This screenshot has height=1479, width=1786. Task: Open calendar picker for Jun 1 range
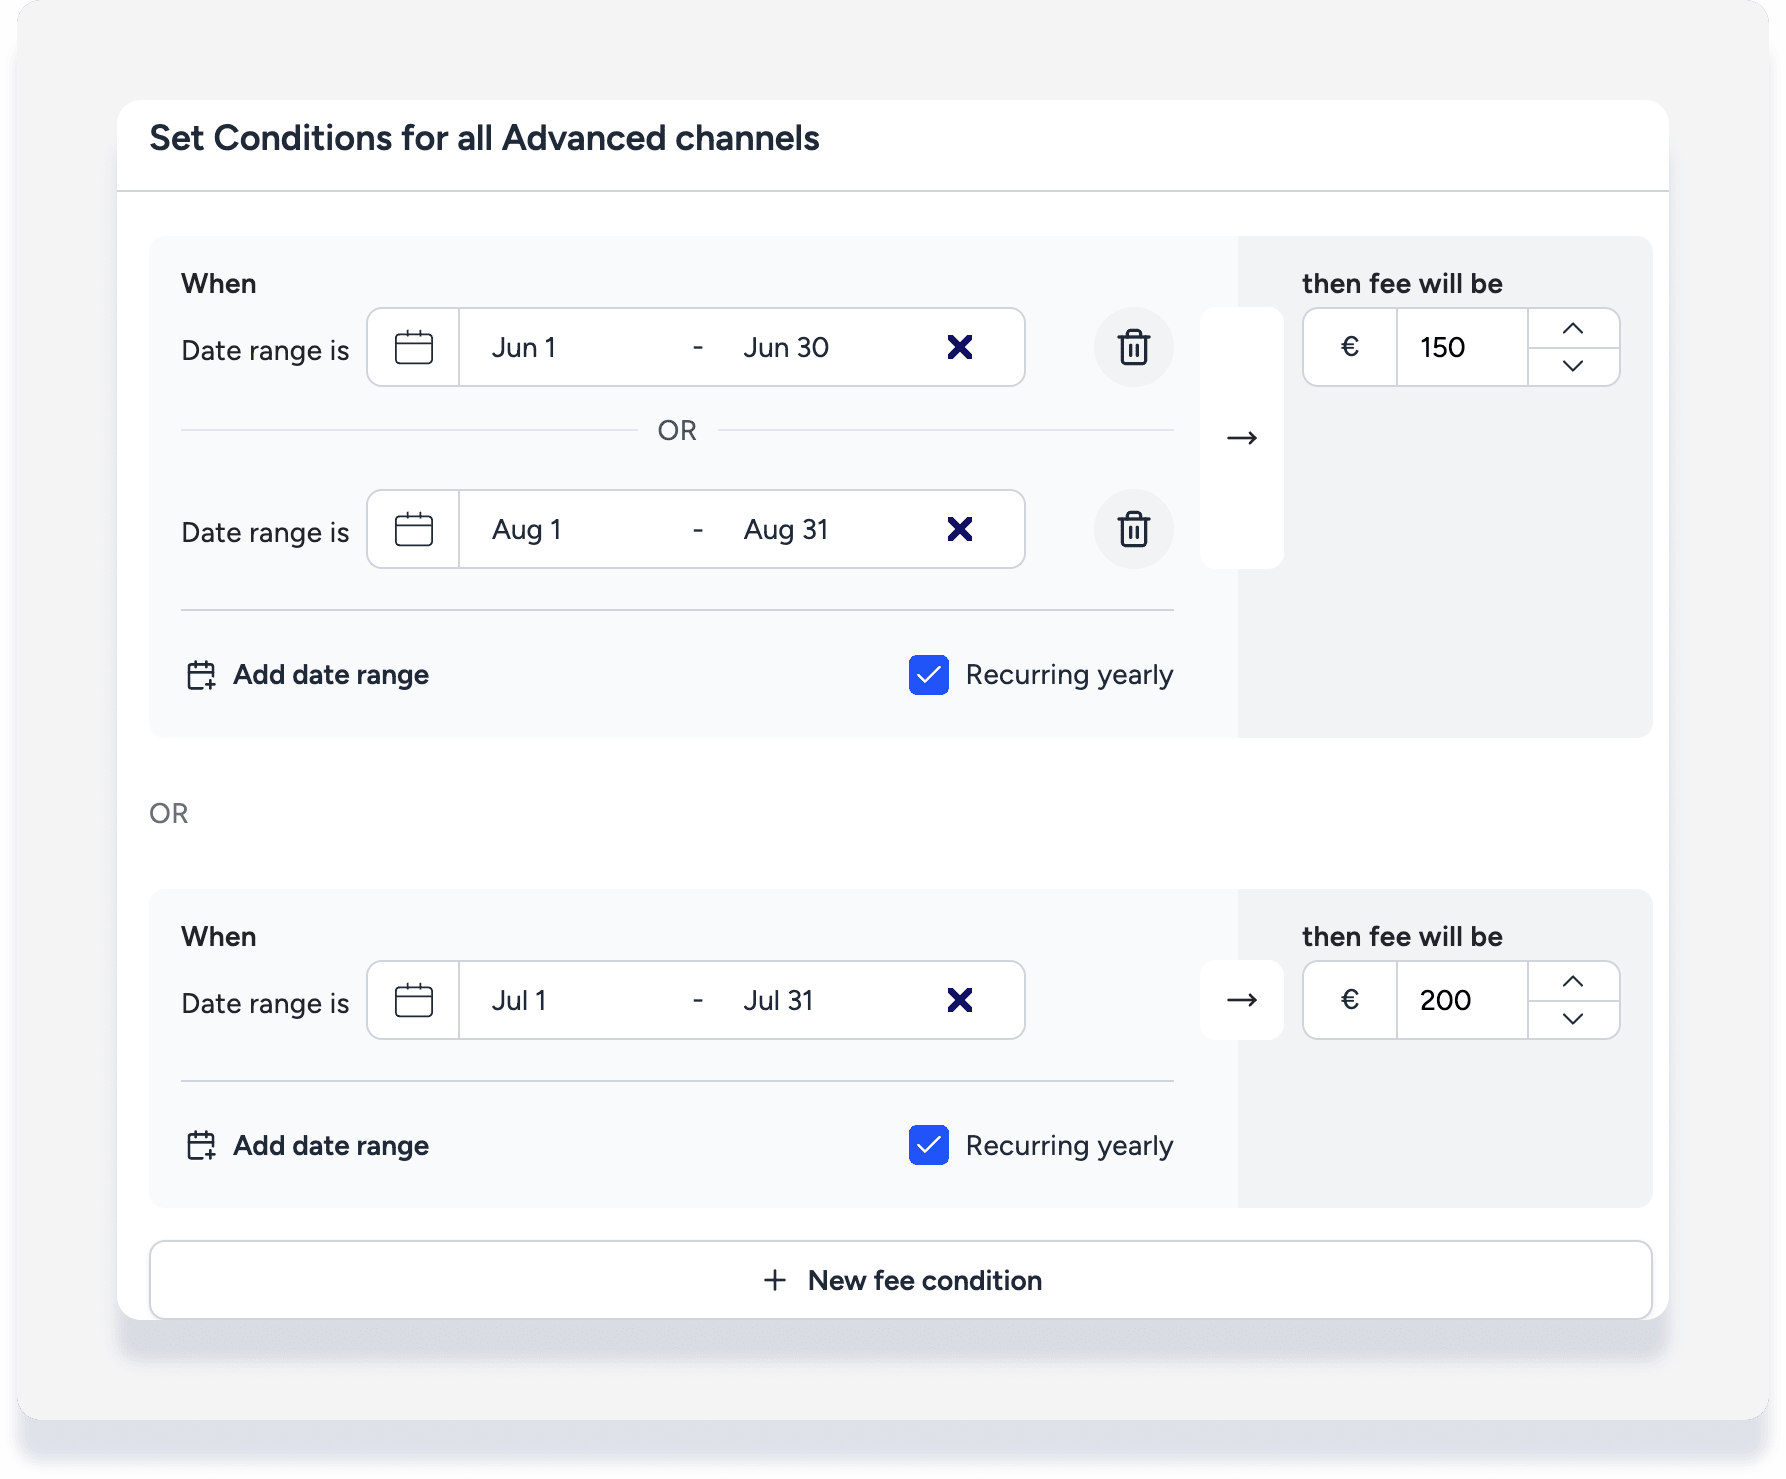[413, 348]
